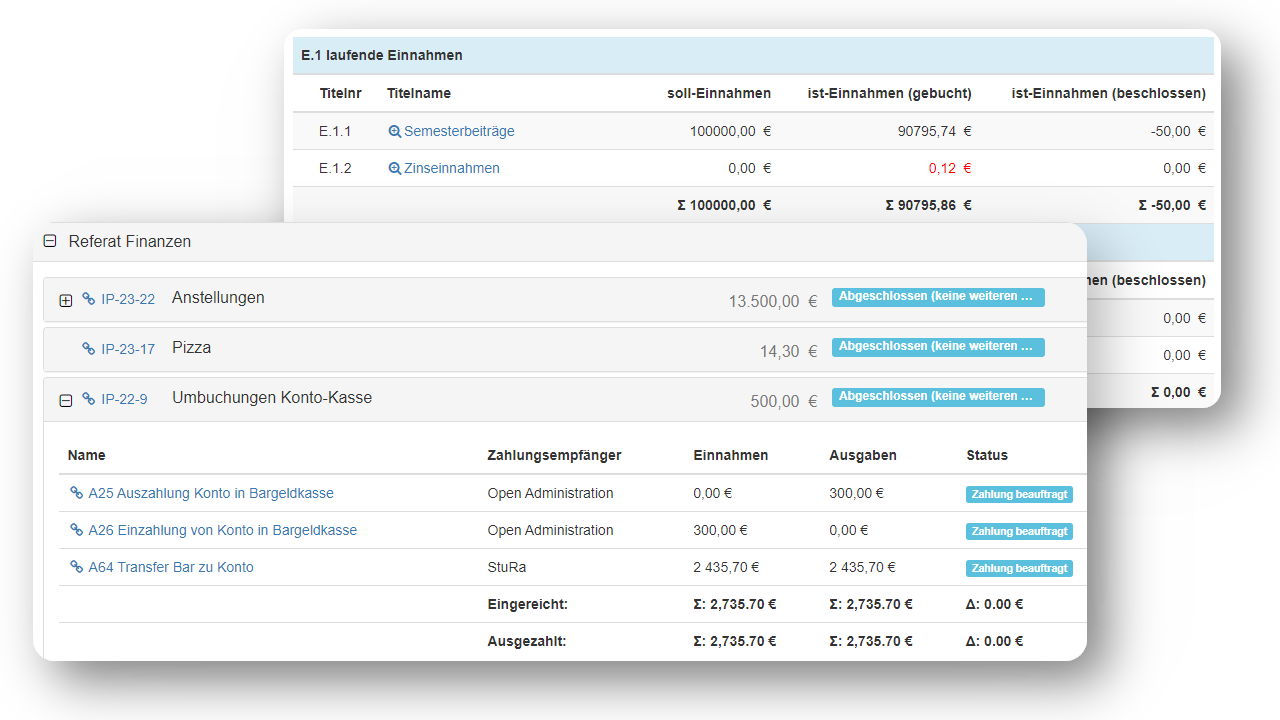Click the Zahlungsempfänger column header
Screen dimensions: 1280x720
554,455
